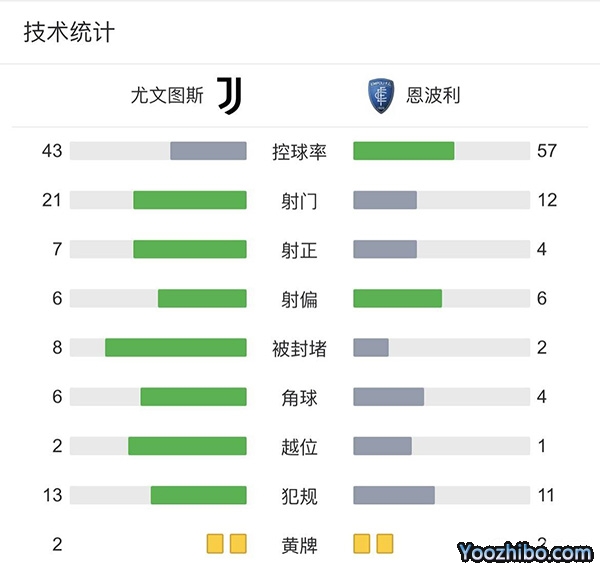Click Empoli's 射正 bar
This screenshot has width=600, height=568.
385,249
